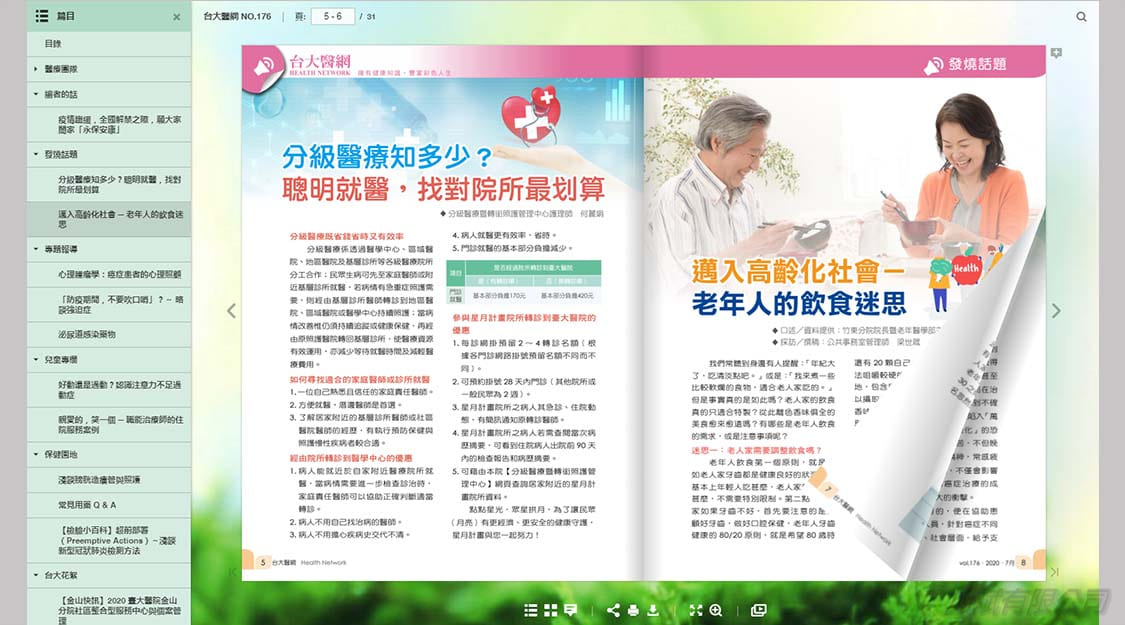Click the 台大醫網 NO.176 title text
The height and width of the screenshot is (625, 1125).
tap(237, 16)
